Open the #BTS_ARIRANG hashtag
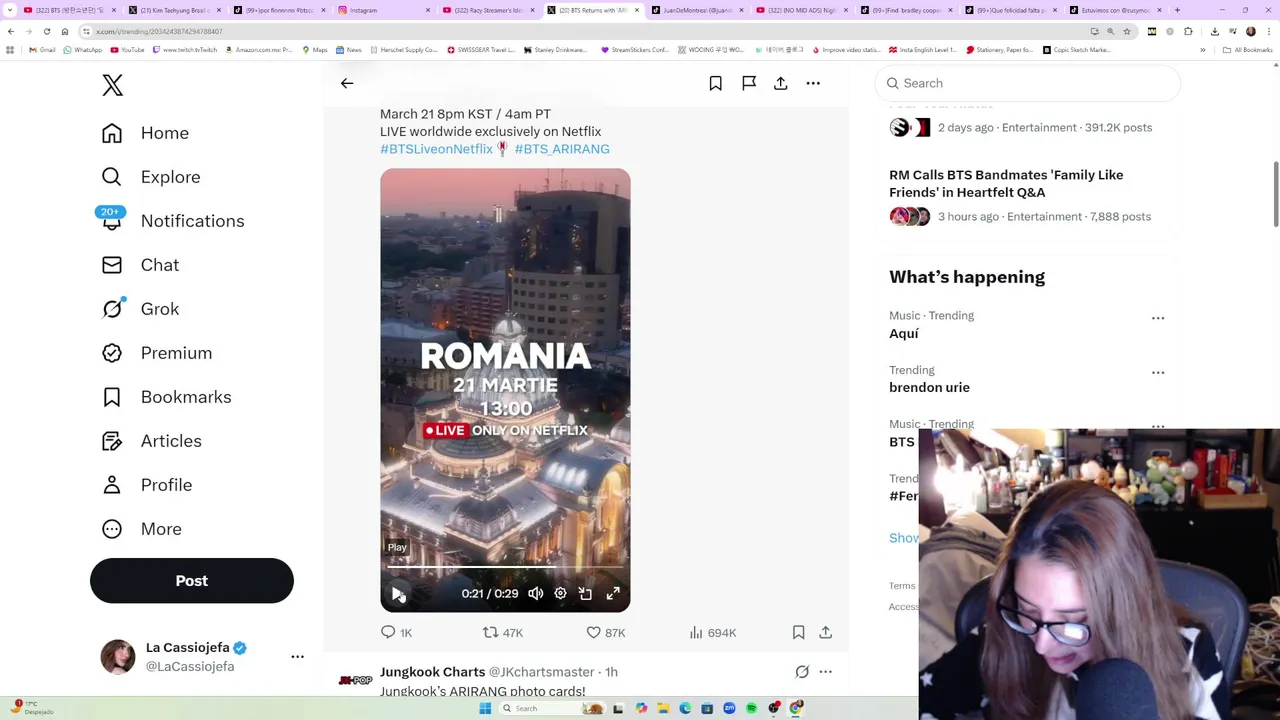 click(x=562, y=149)
